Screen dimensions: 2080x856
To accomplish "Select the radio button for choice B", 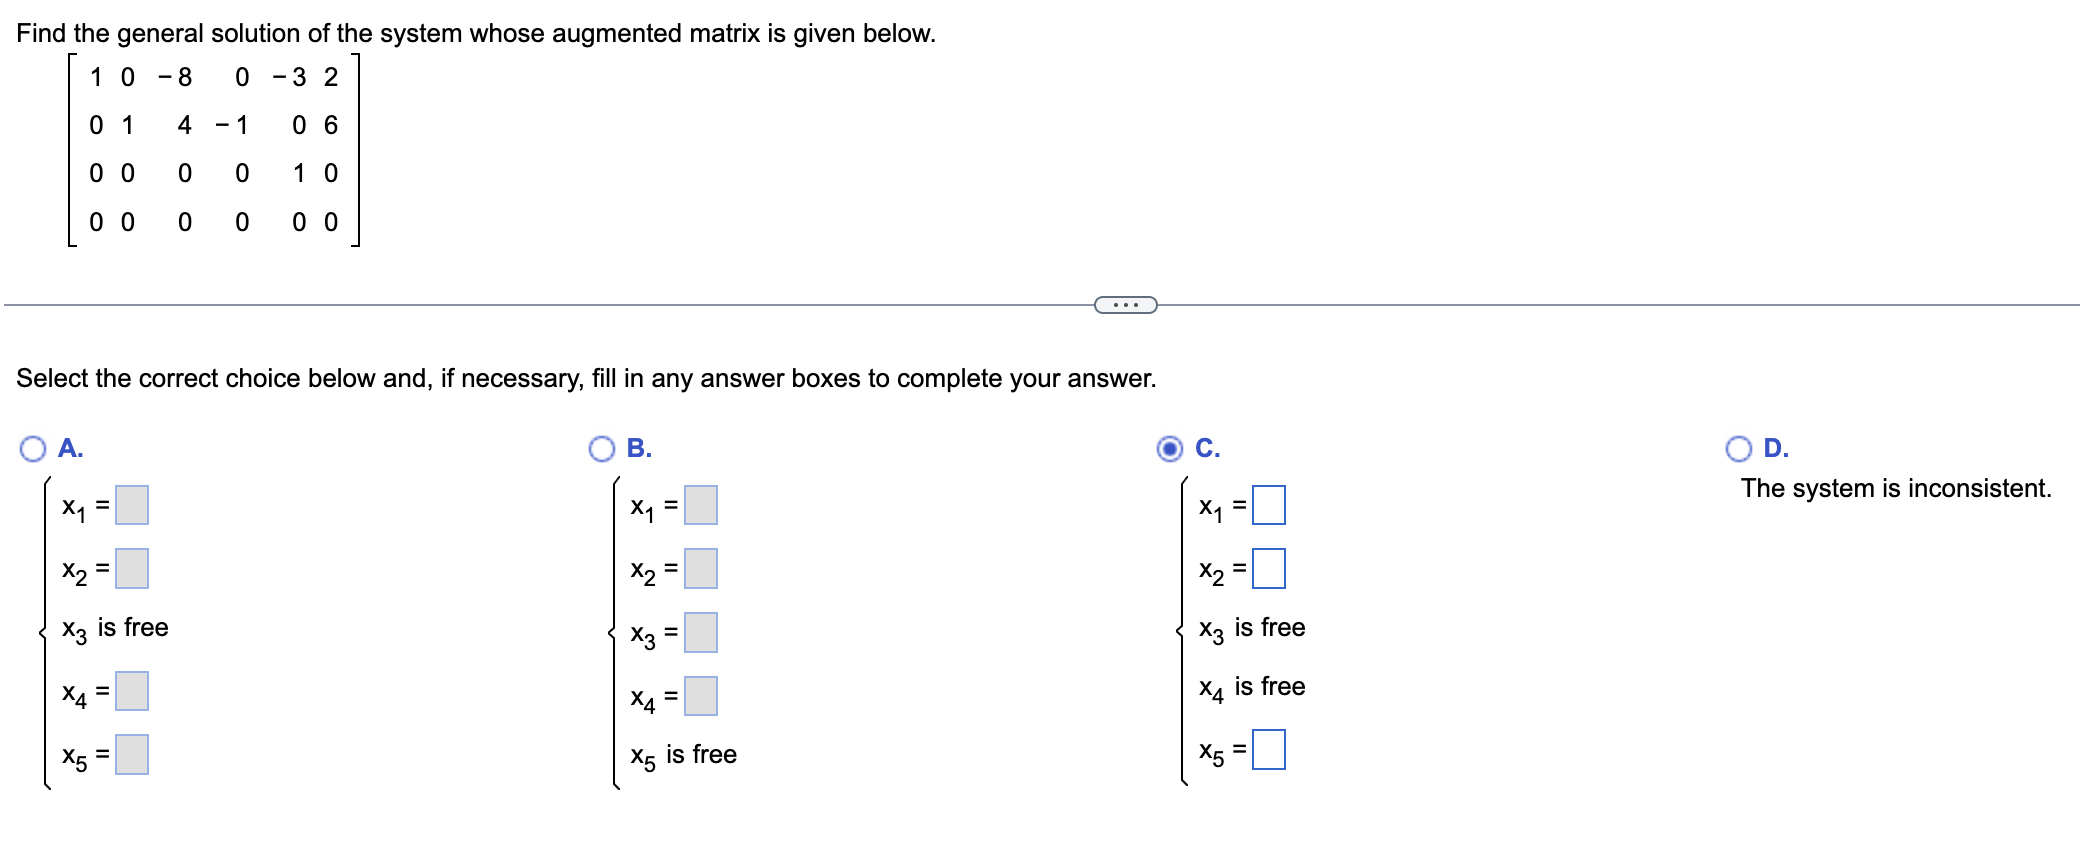I will coord(601,449).
